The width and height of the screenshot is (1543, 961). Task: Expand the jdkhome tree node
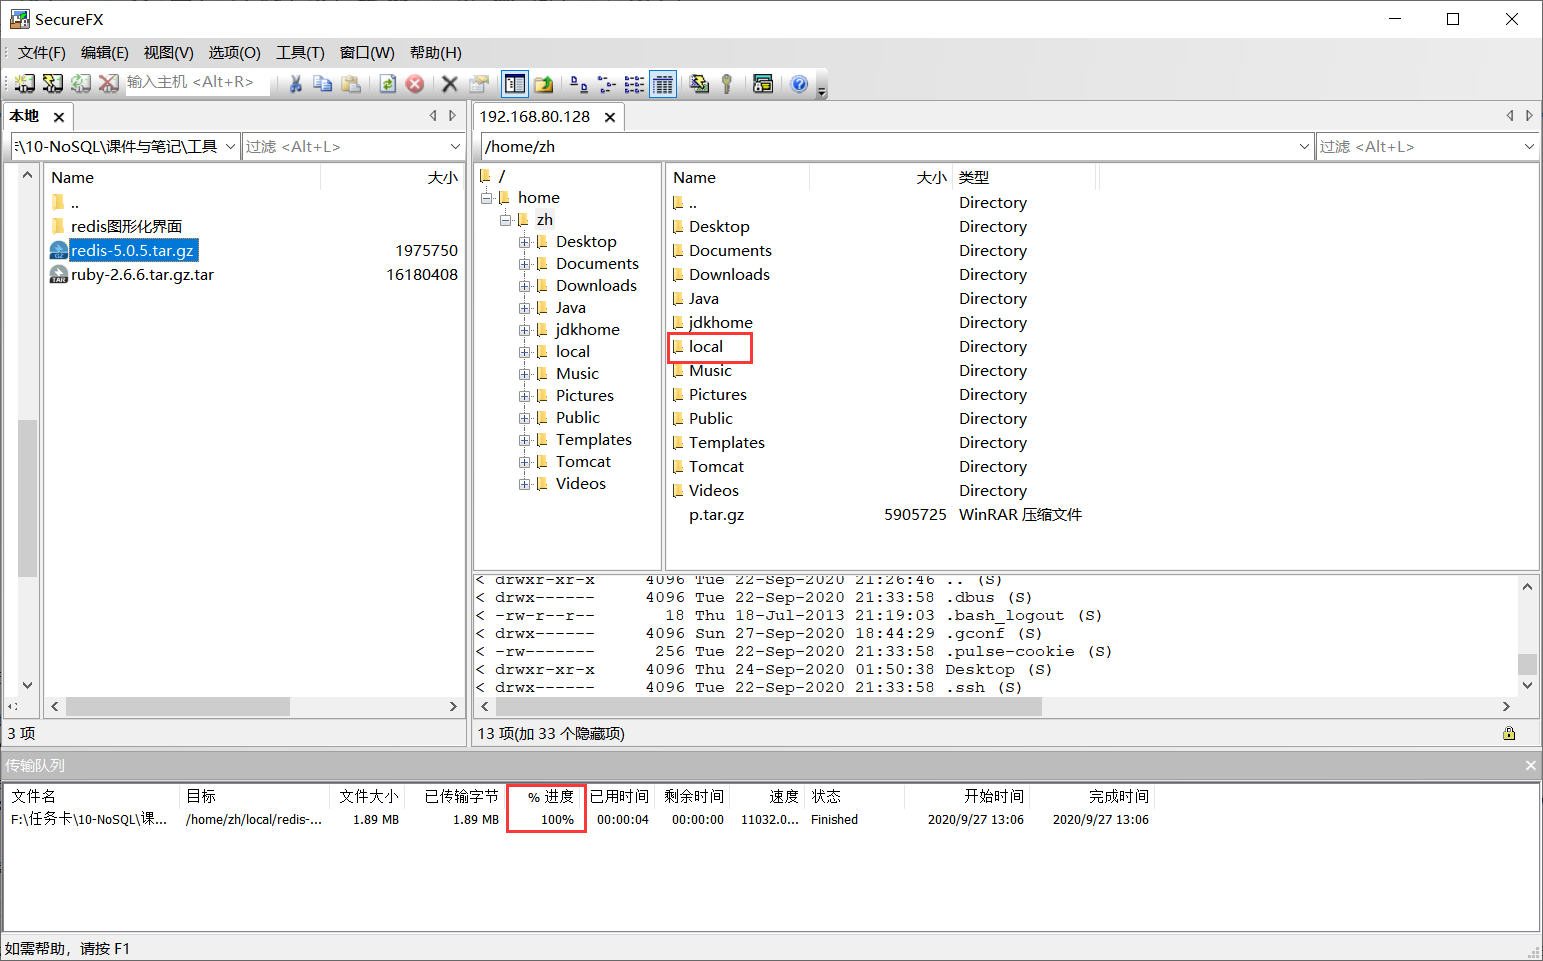tap(524, 330)
